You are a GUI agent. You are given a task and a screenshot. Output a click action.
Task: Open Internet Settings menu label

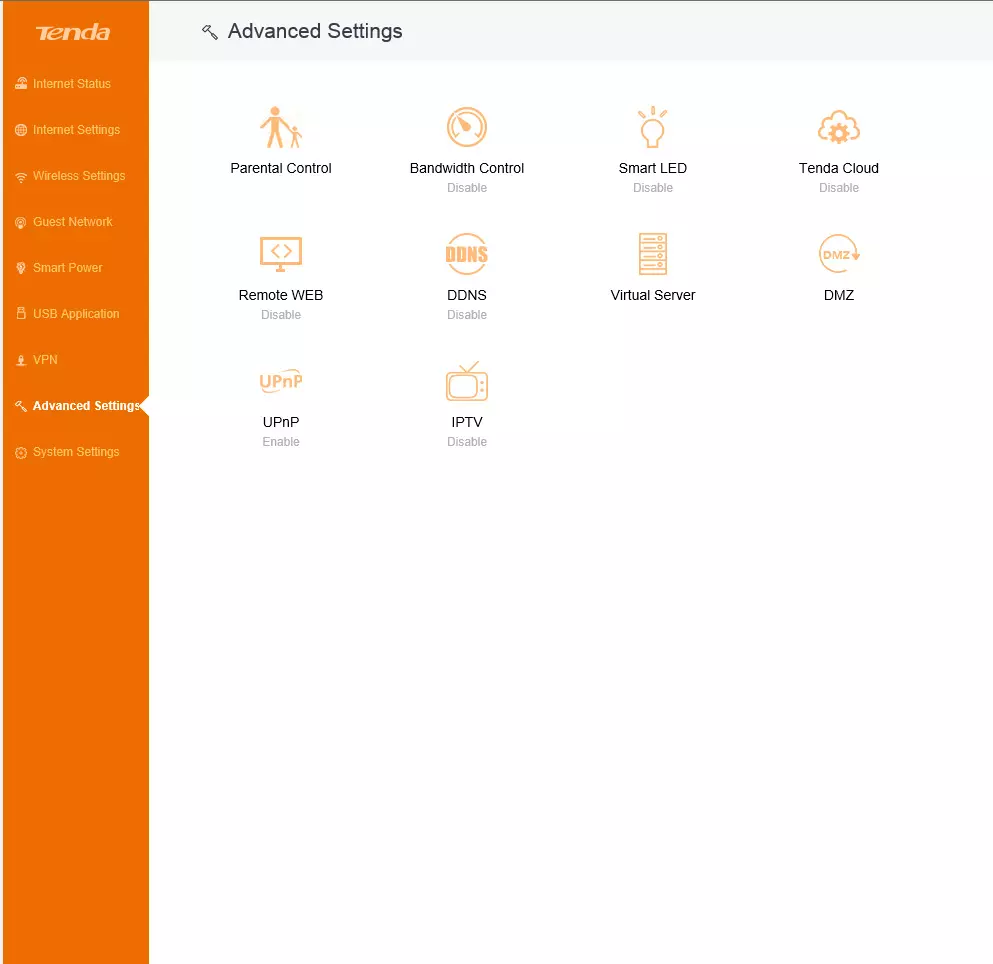[x=76, y=130]
